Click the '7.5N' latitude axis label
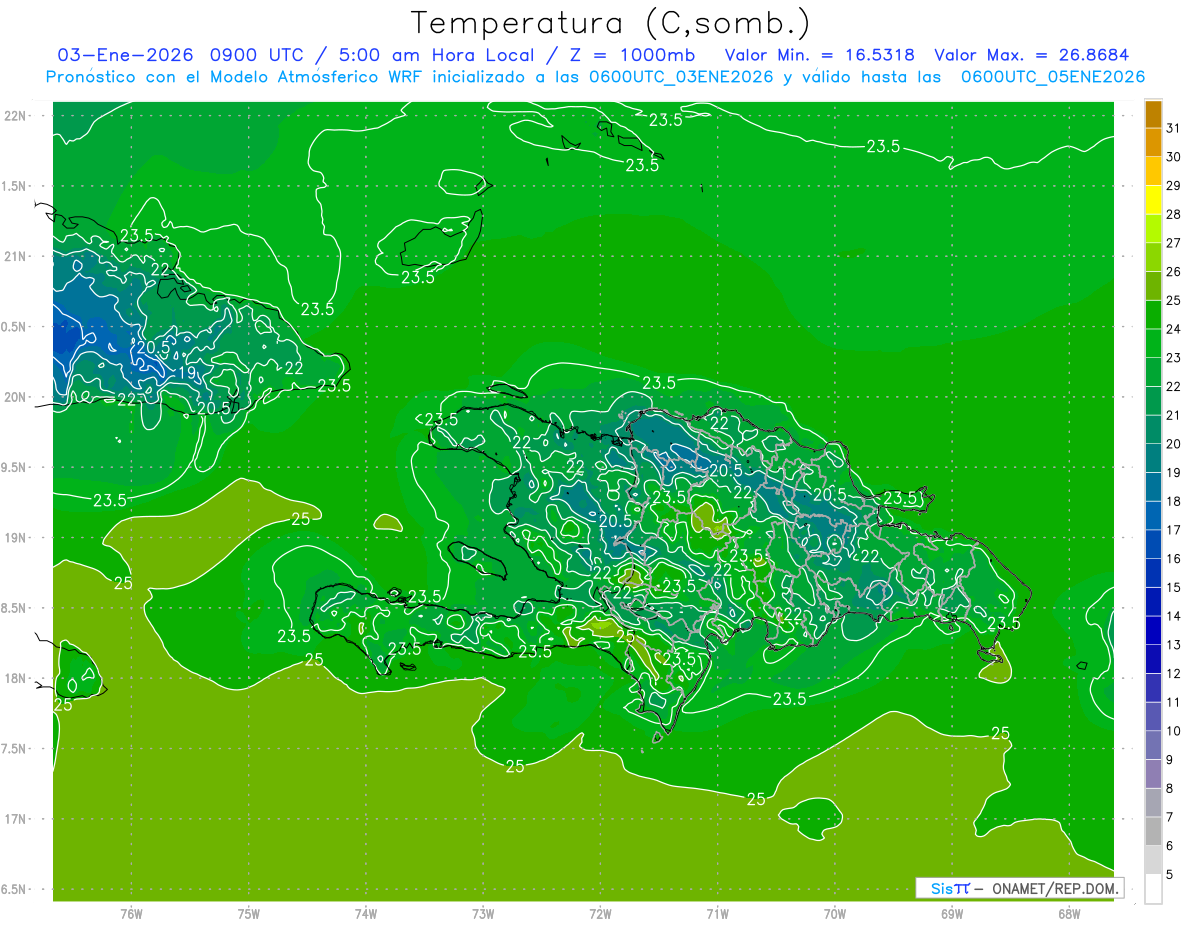The image size is (1200, 927). (x=14, y=749)
